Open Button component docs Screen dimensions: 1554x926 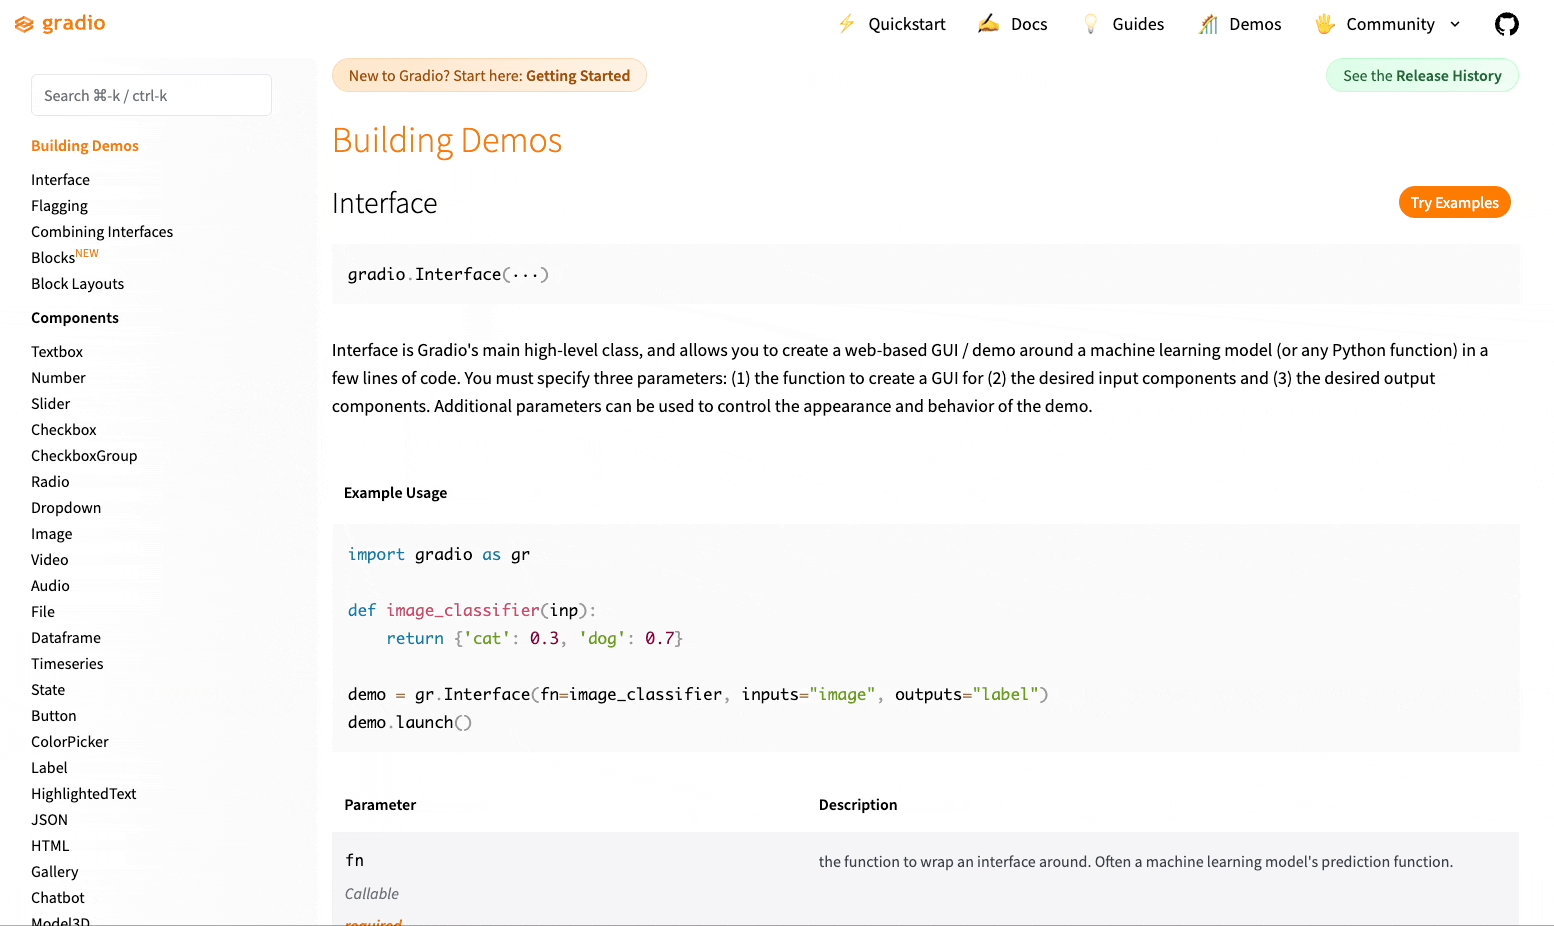pyautogui.click(x=53, y=716)
